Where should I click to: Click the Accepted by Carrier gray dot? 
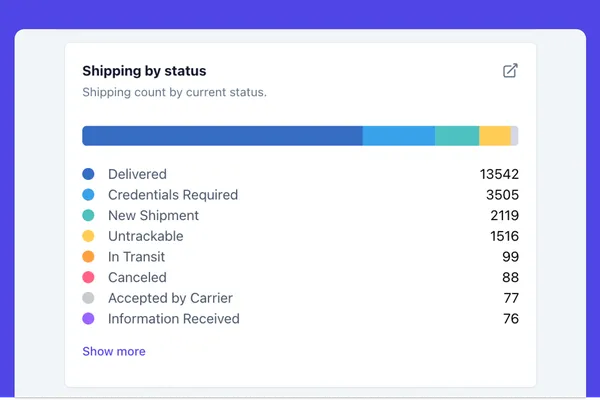coord(88,298)
